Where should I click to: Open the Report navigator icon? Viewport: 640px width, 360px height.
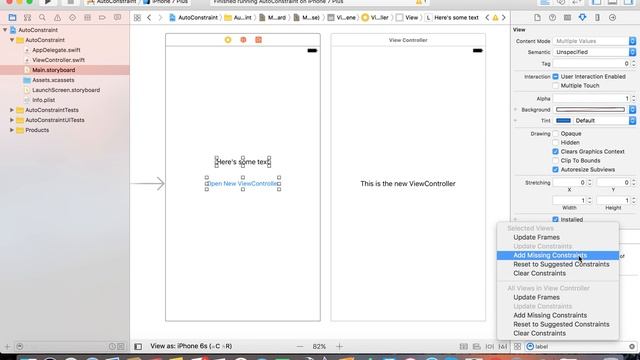(117, 18)
